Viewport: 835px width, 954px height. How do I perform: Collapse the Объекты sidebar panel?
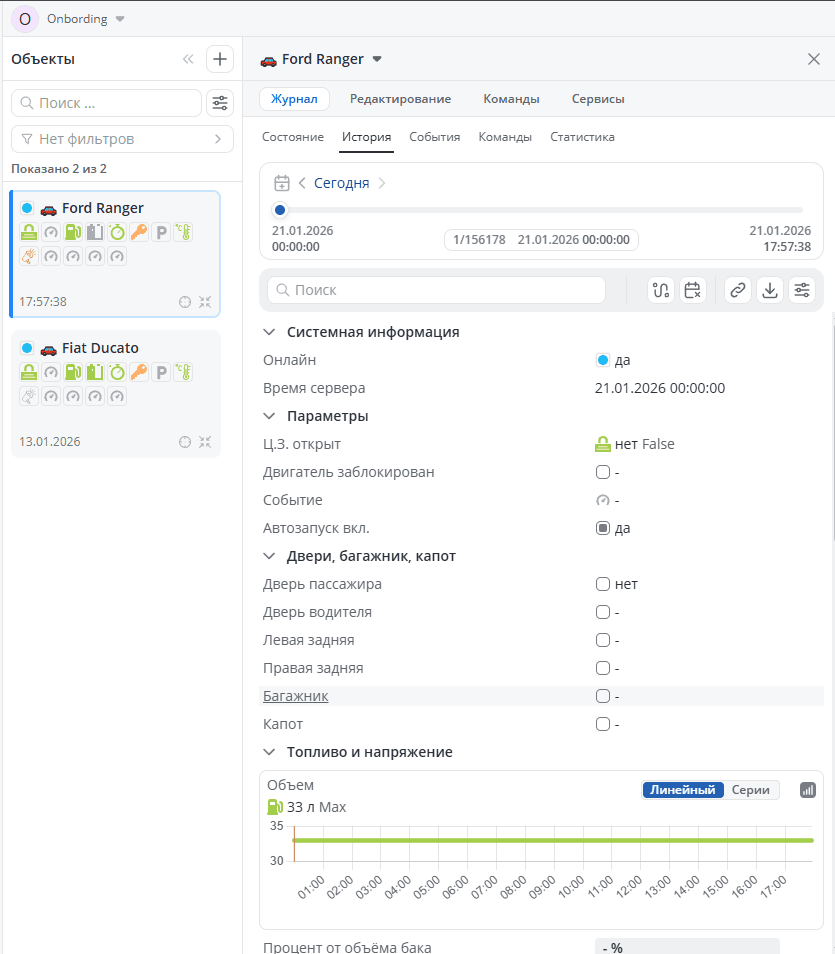click(188, 59)
